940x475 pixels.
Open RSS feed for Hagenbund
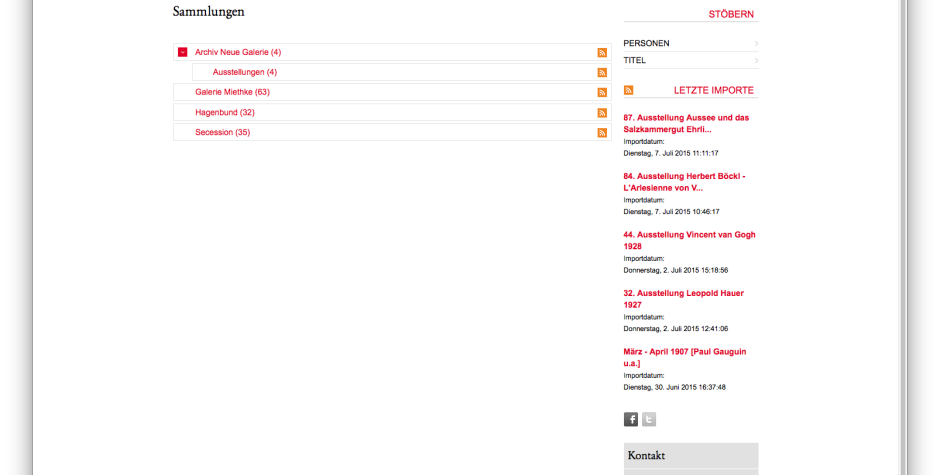(x=602, y=113)
